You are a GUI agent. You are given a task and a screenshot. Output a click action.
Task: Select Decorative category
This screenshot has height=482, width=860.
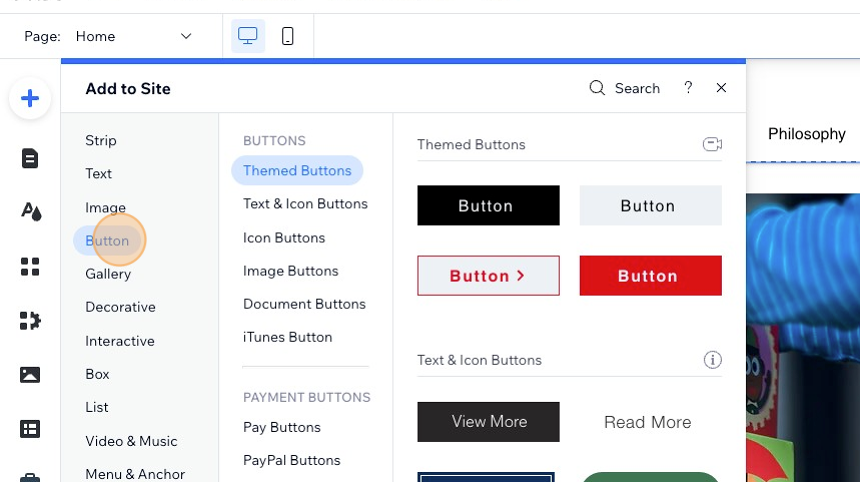(x=121, y=307)
